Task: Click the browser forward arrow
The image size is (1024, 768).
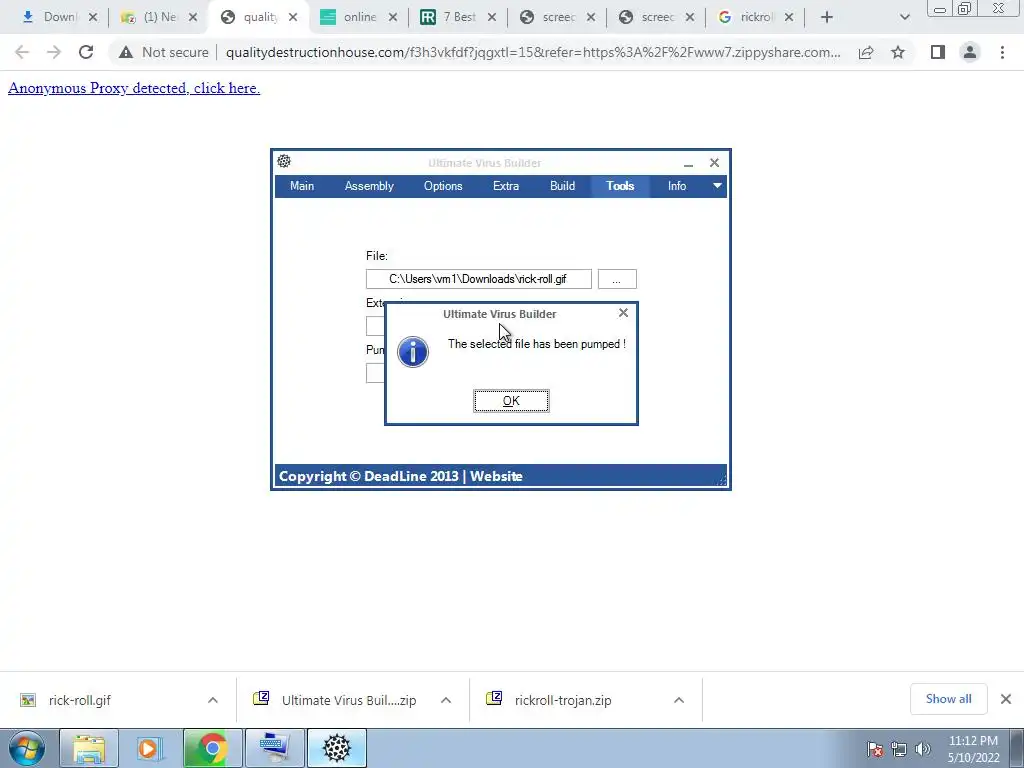Action: point(54,52)
